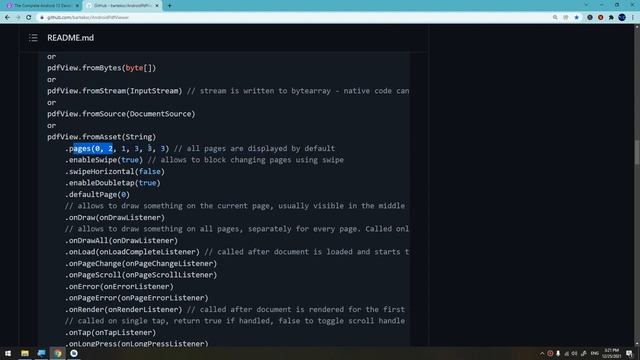Open the Windows notification center
The image size is (640, 360).
click(x=629, y=353)
